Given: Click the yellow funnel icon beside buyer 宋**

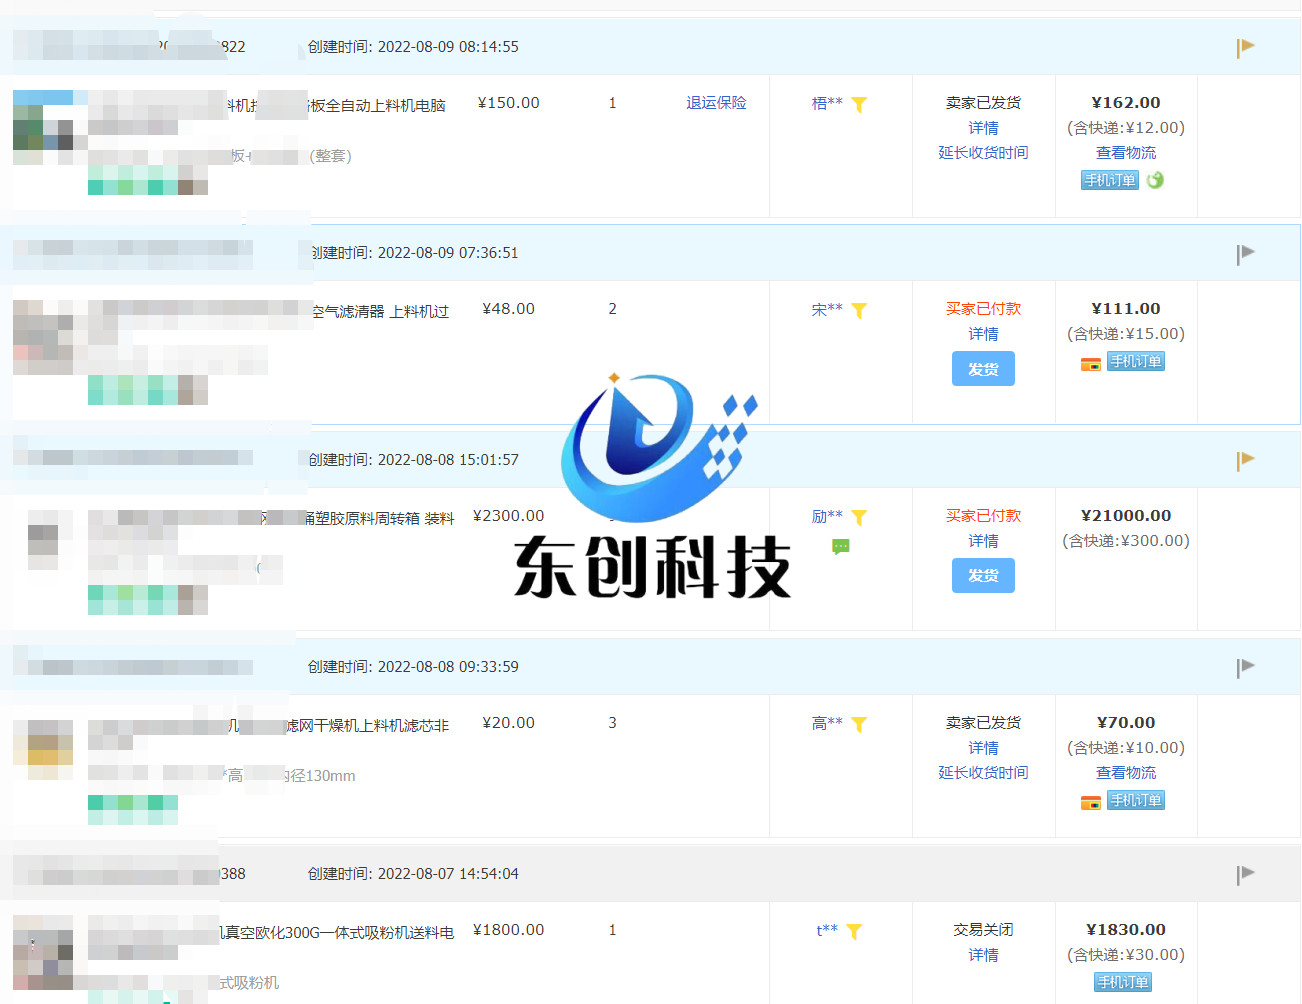Looking at the screenshot, I should point(859,310).
